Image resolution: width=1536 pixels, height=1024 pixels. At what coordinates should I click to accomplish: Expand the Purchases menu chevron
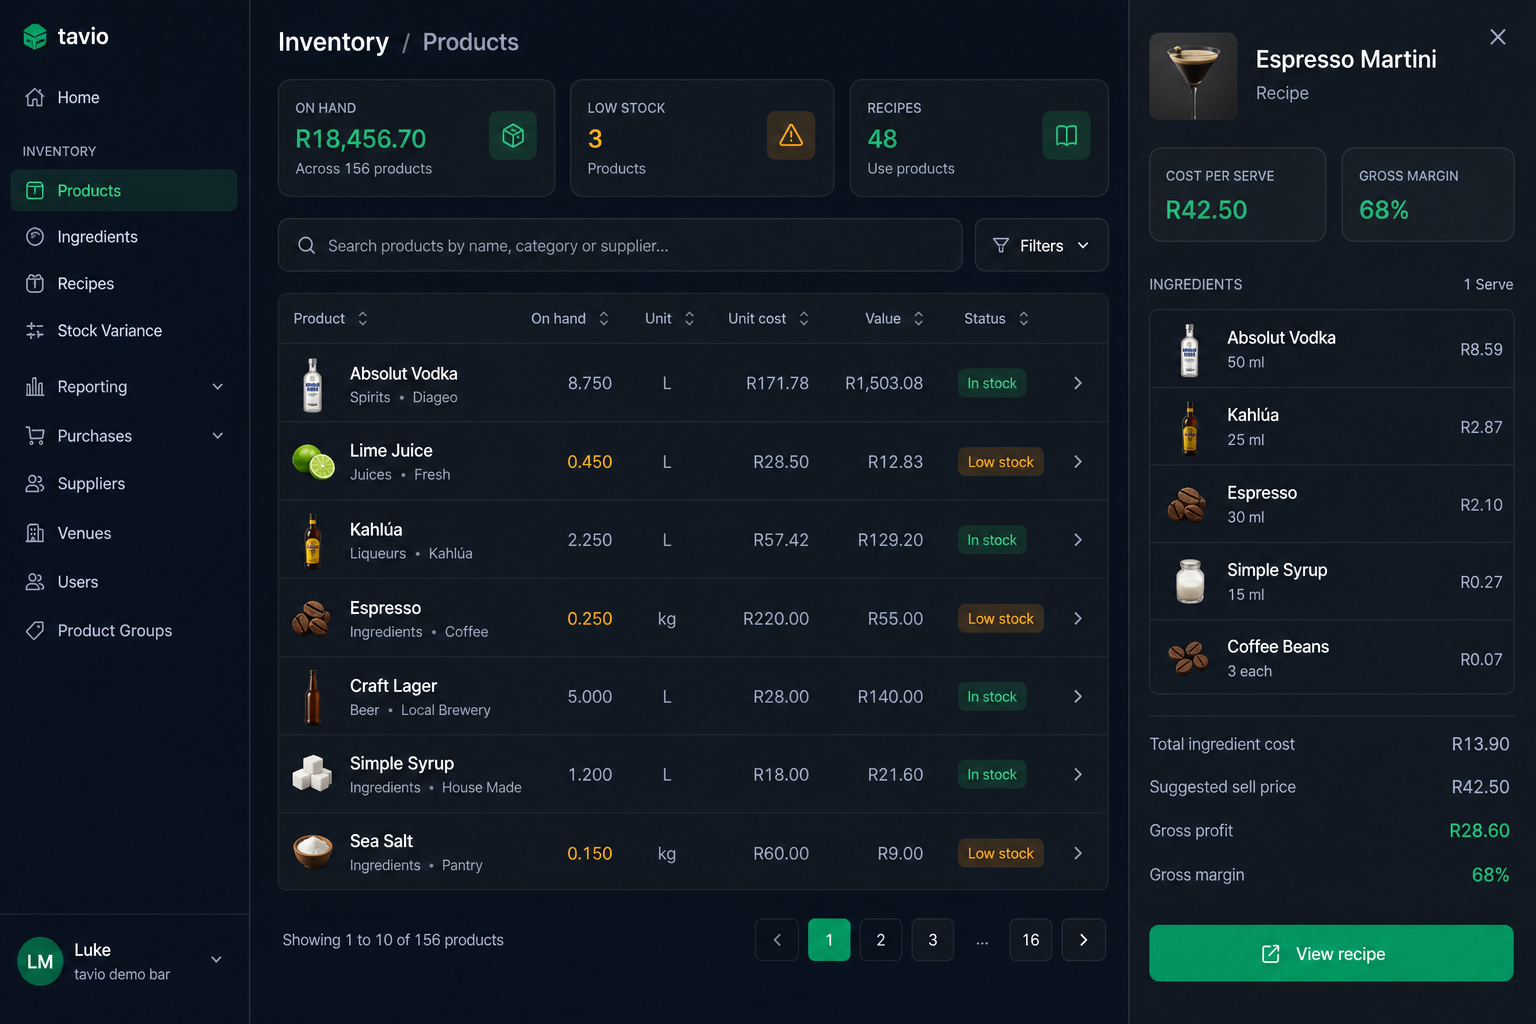pyautogui.click(x=217, y=436)
